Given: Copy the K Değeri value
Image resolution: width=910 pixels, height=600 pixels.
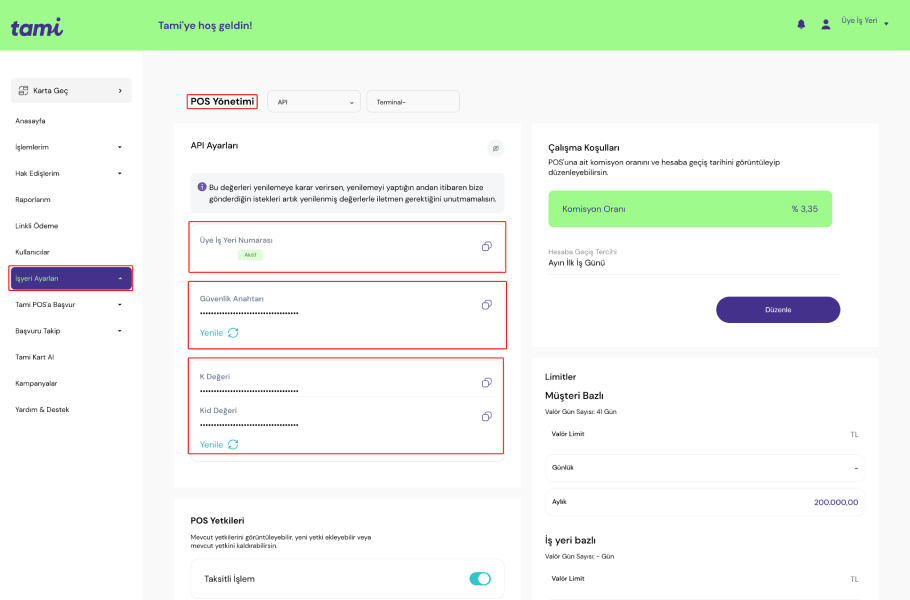Looking at the screenshot, I should 486,383.
